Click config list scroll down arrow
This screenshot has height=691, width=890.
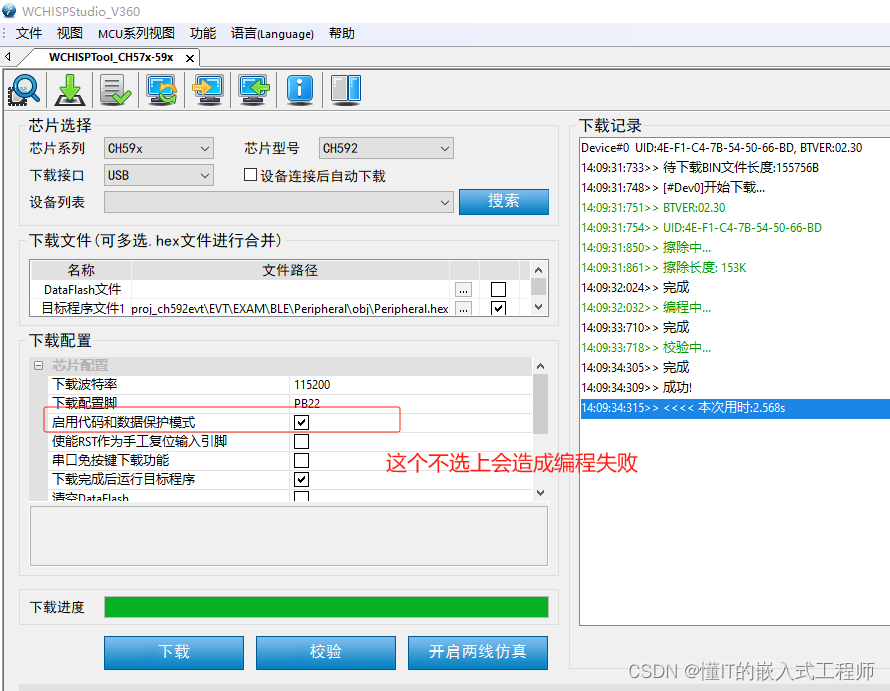(x=540, y=493)
